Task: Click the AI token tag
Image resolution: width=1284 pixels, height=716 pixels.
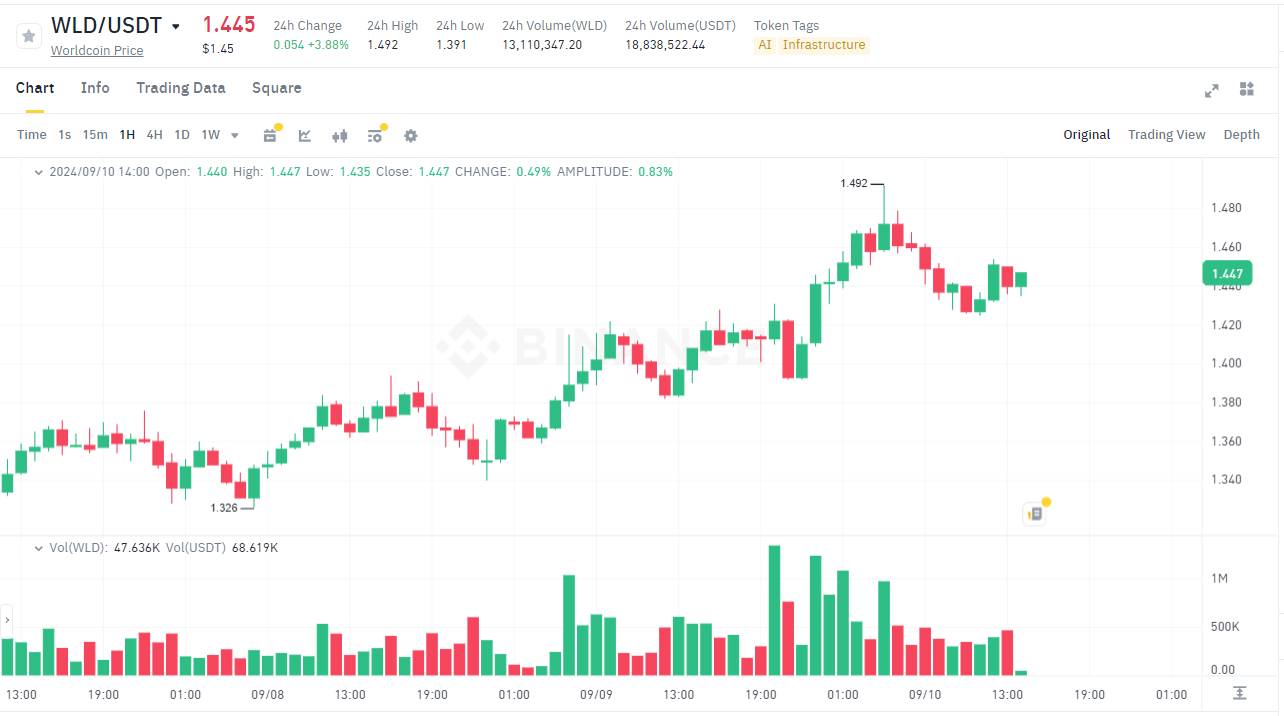Action: coord(765,45)
